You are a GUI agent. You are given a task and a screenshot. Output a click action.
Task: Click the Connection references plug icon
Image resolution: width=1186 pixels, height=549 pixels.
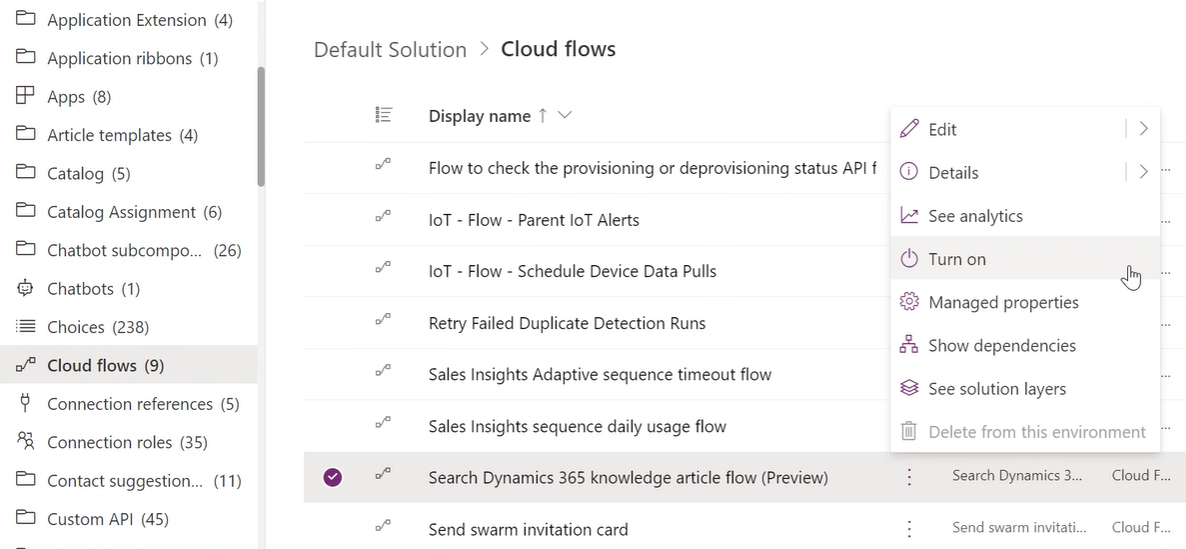(26, 403)
